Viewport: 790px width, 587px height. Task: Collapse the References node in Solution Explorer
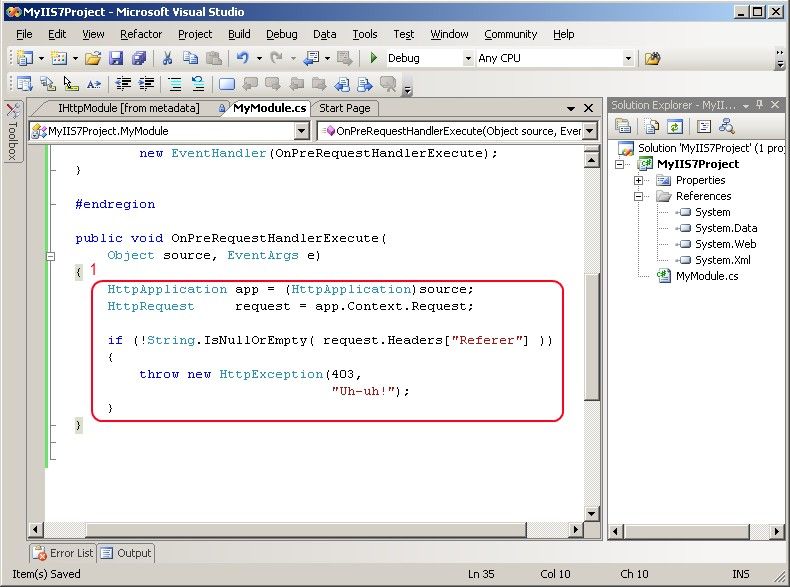point(638,197)
